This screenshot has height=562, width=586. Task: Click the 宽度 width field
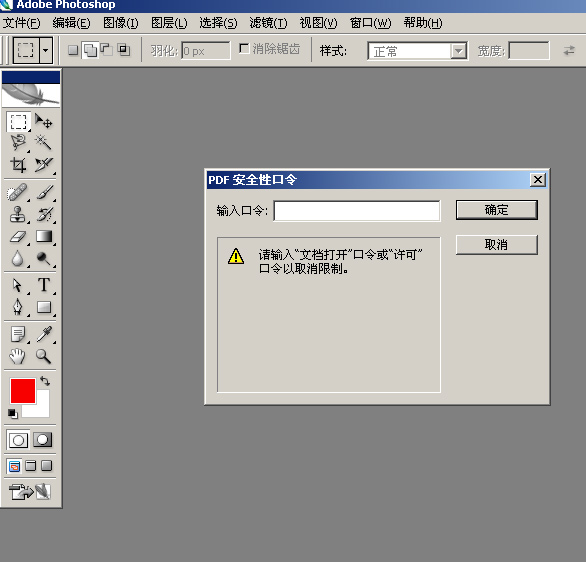(x=529, y=50)
